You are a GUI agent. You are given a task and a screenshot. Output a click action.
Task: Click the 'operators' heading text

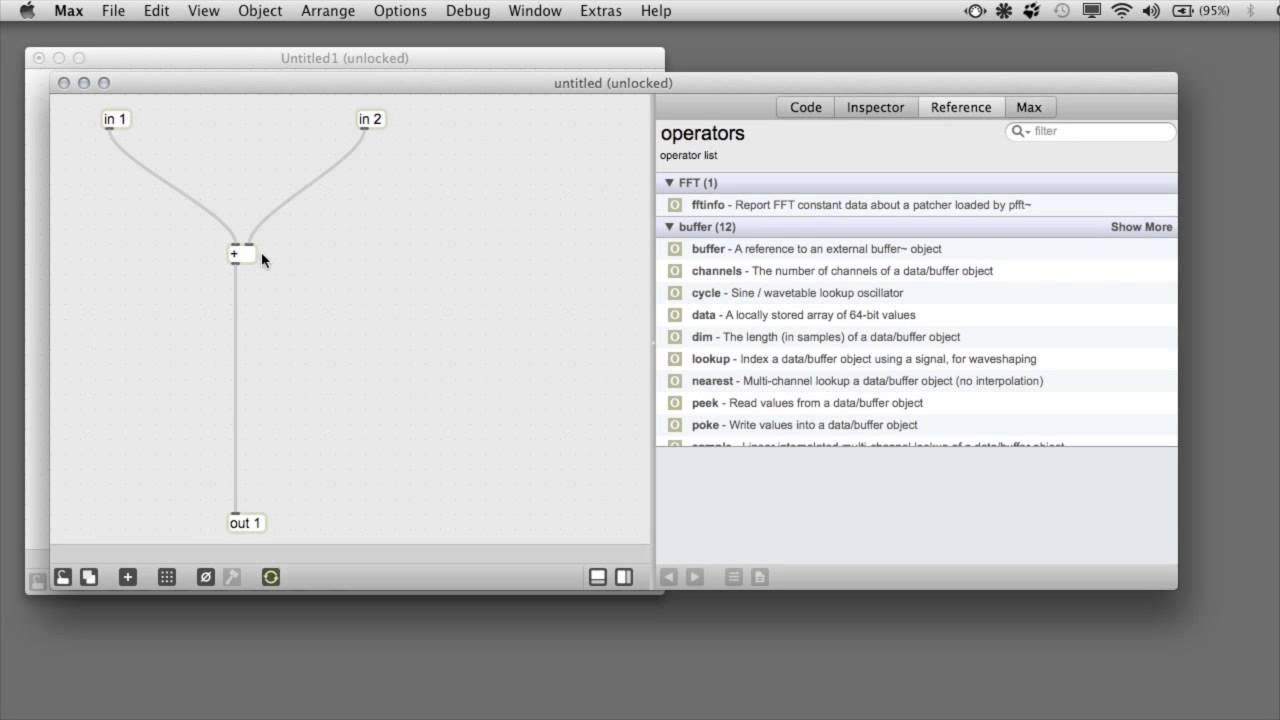coord(702,133)
